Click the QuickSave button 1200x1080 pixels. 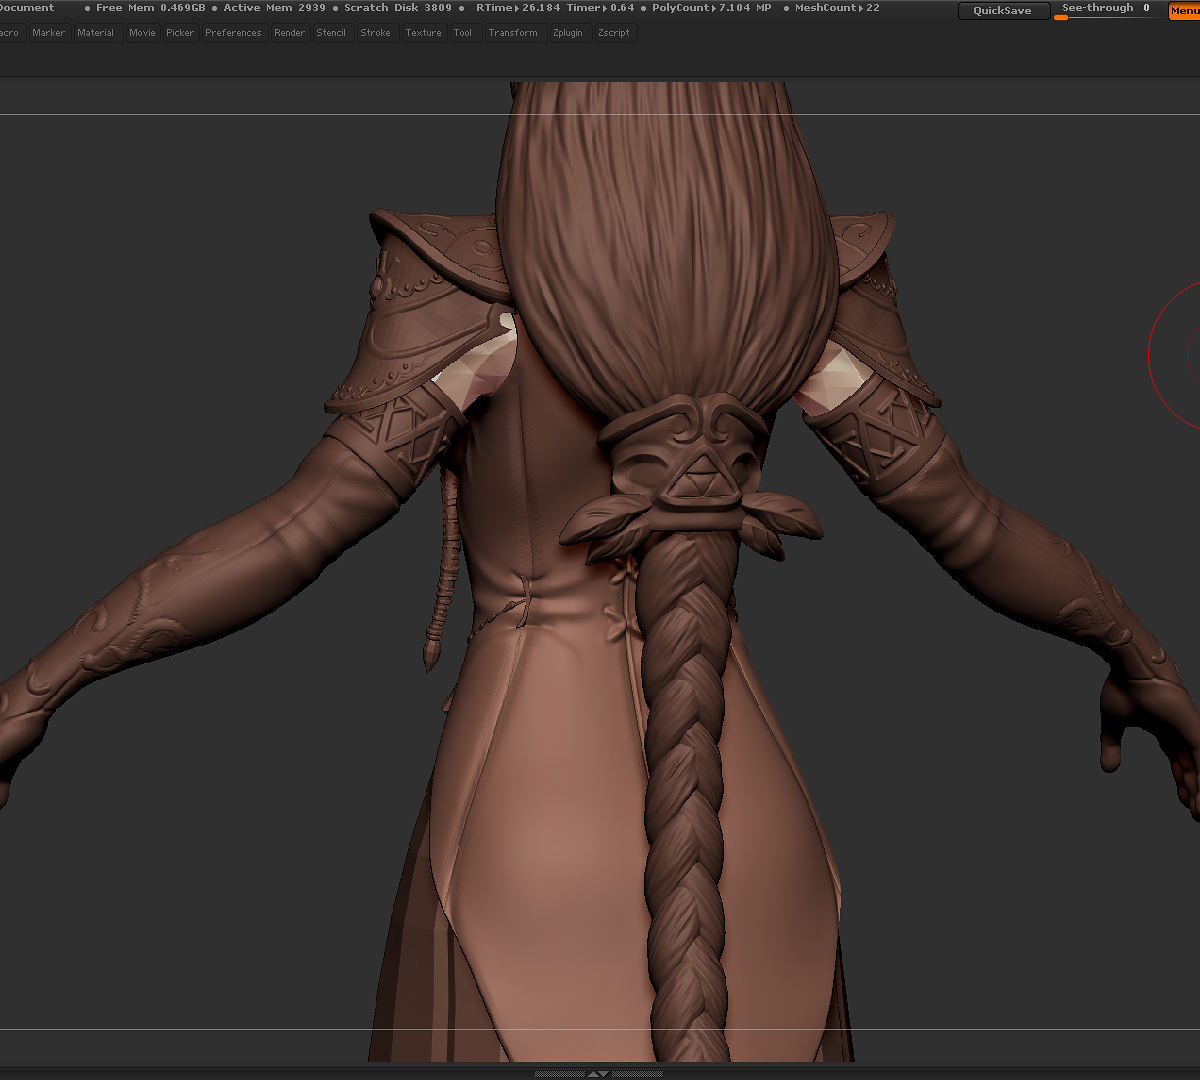click(1003, 11)
